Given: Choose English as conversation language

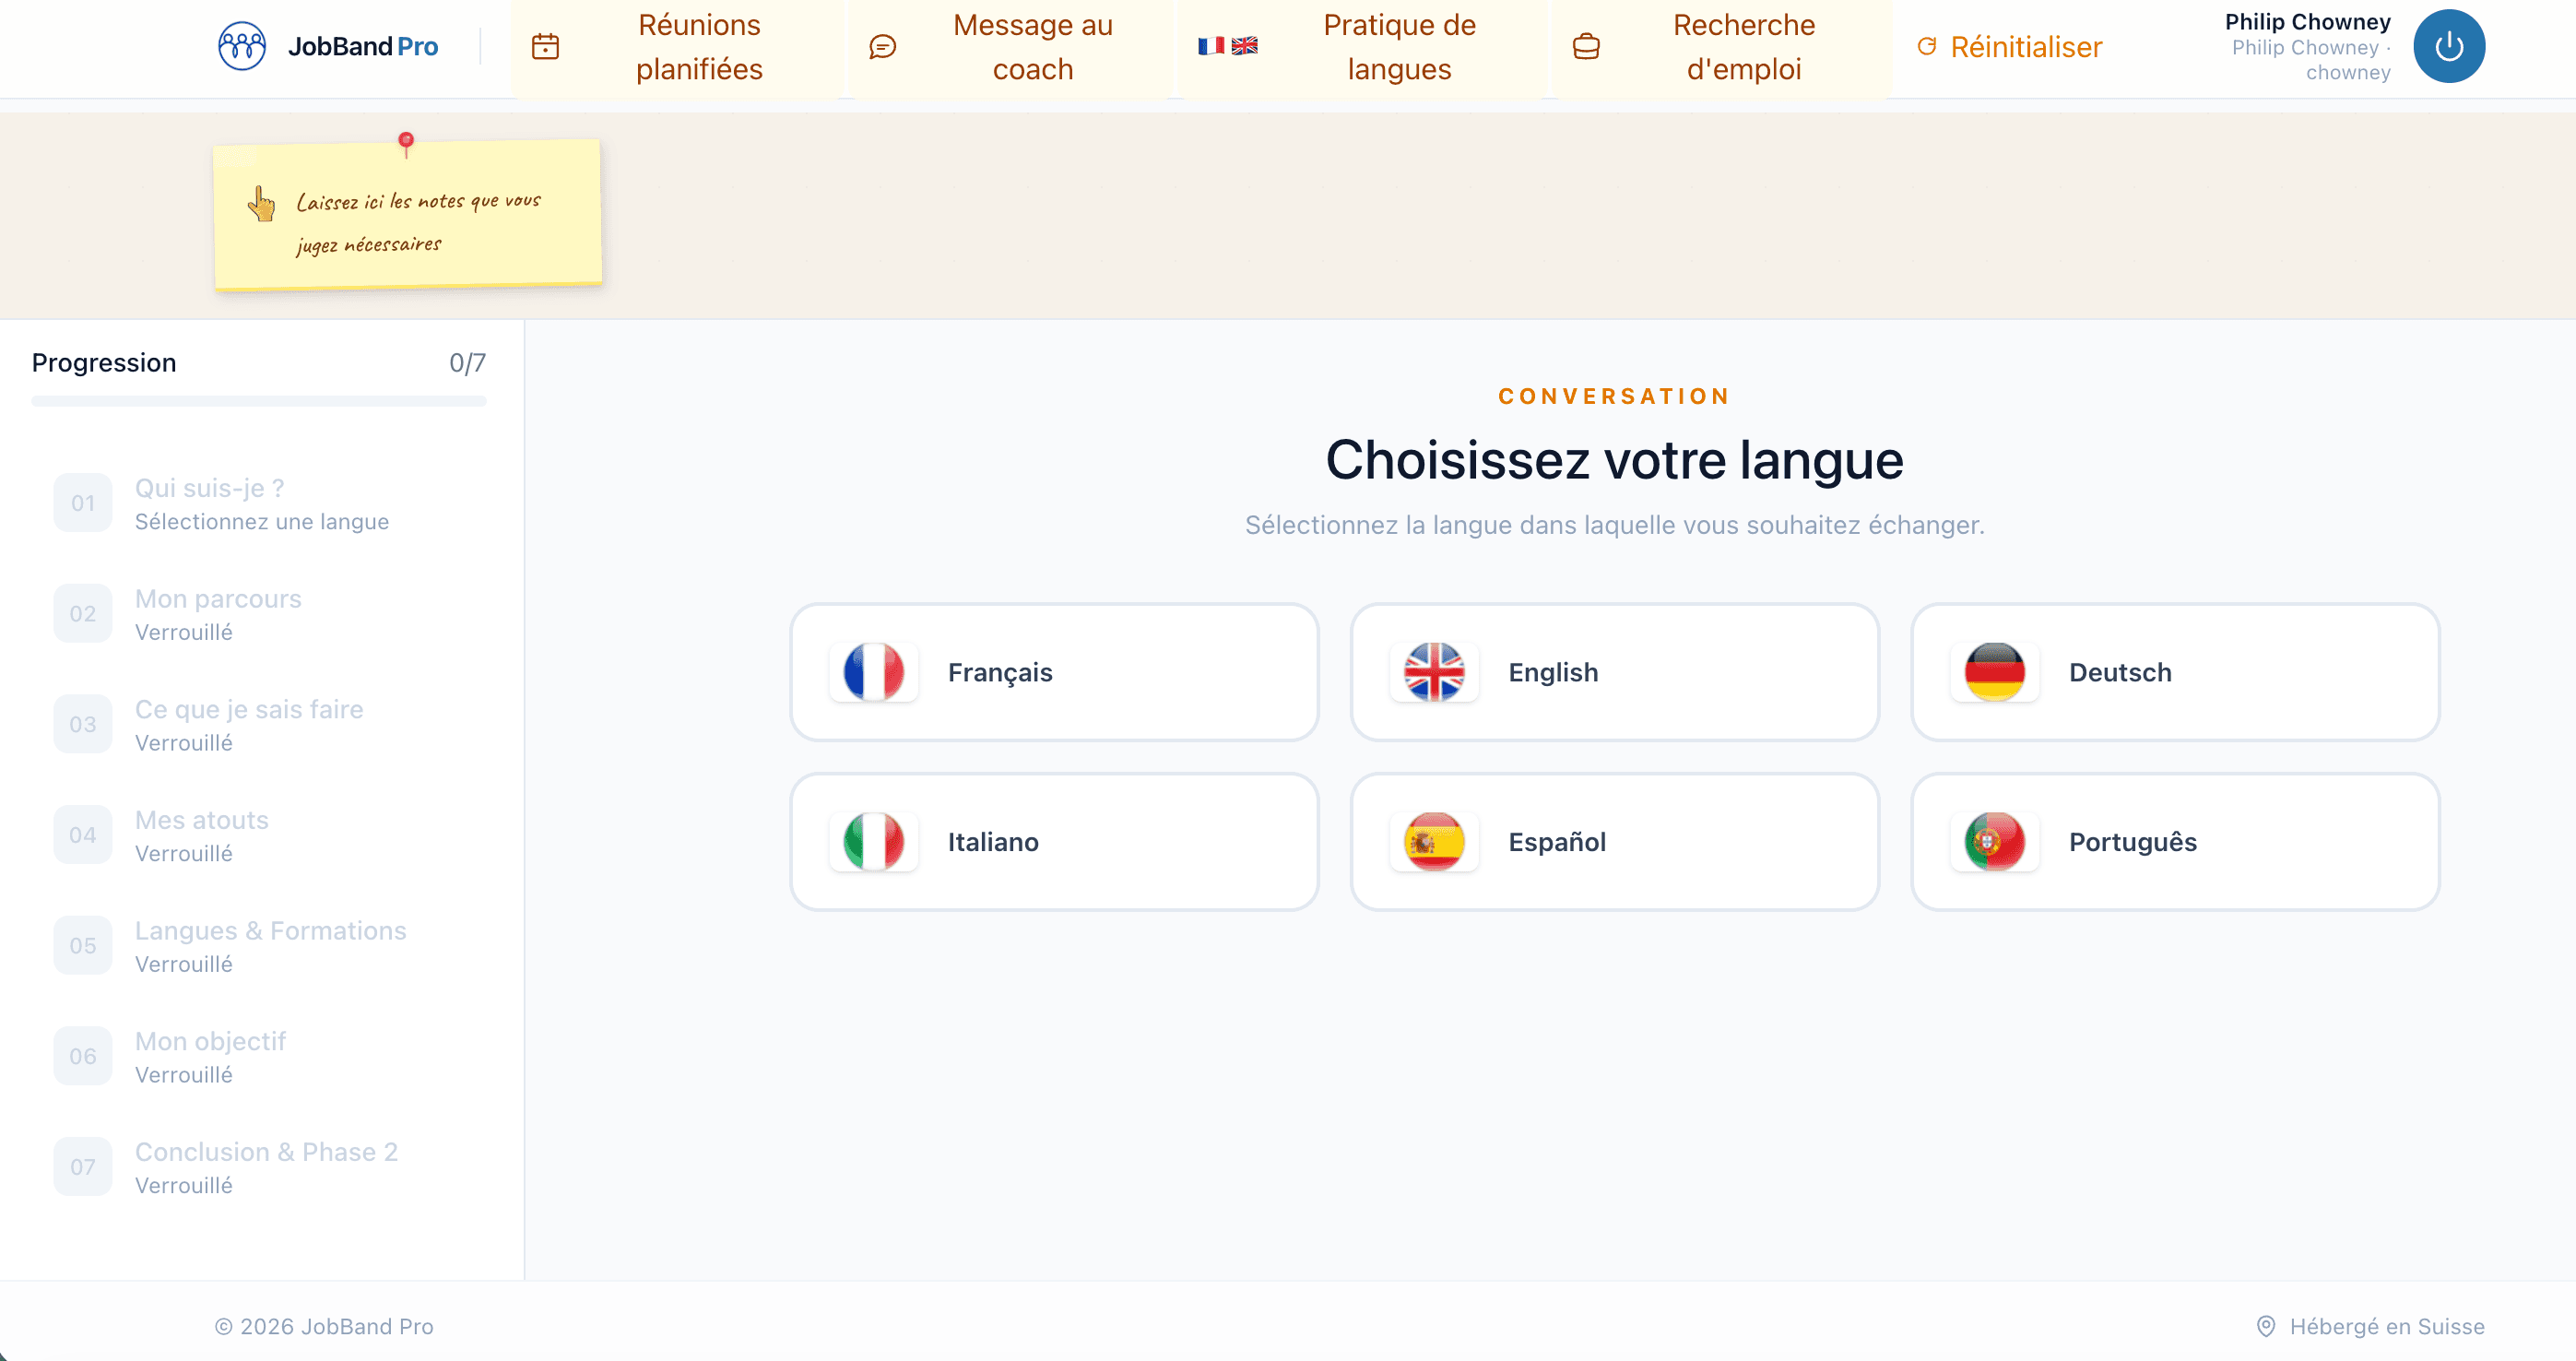Looking at the screenshot, I should point(1614,672).
